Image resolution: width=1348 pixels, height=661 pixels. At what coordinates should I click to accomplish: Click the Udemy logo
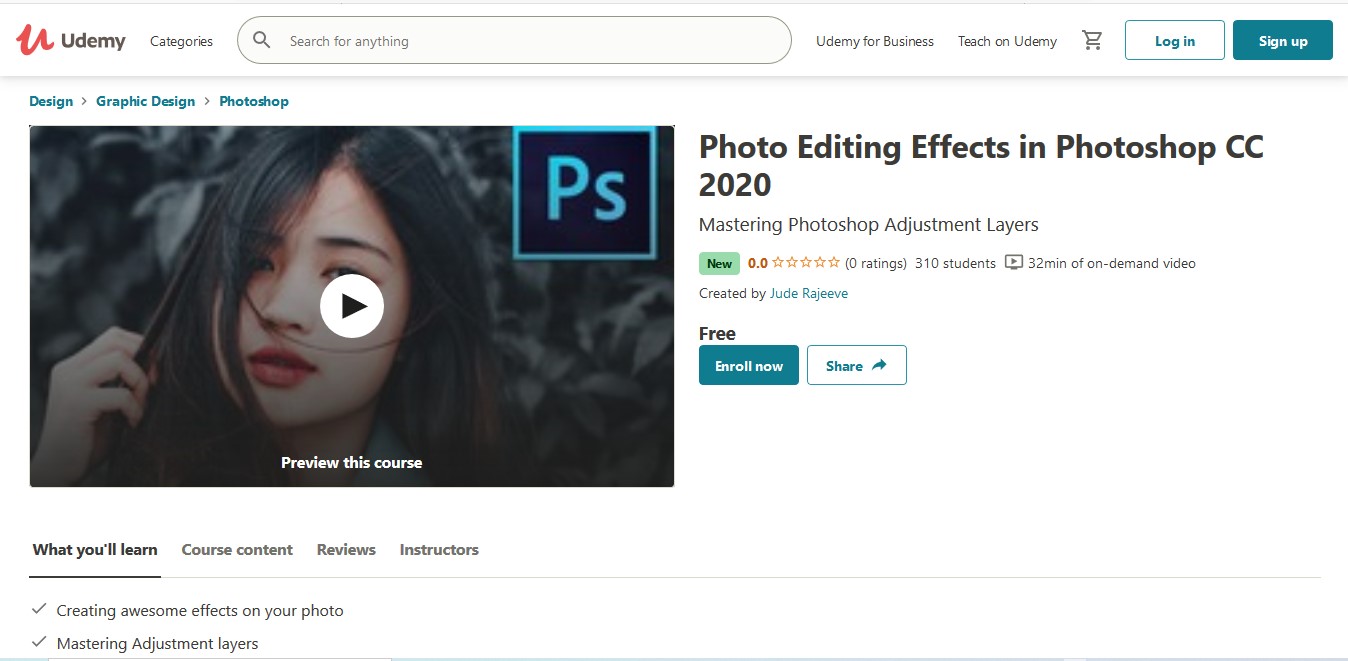coord(70,40)
